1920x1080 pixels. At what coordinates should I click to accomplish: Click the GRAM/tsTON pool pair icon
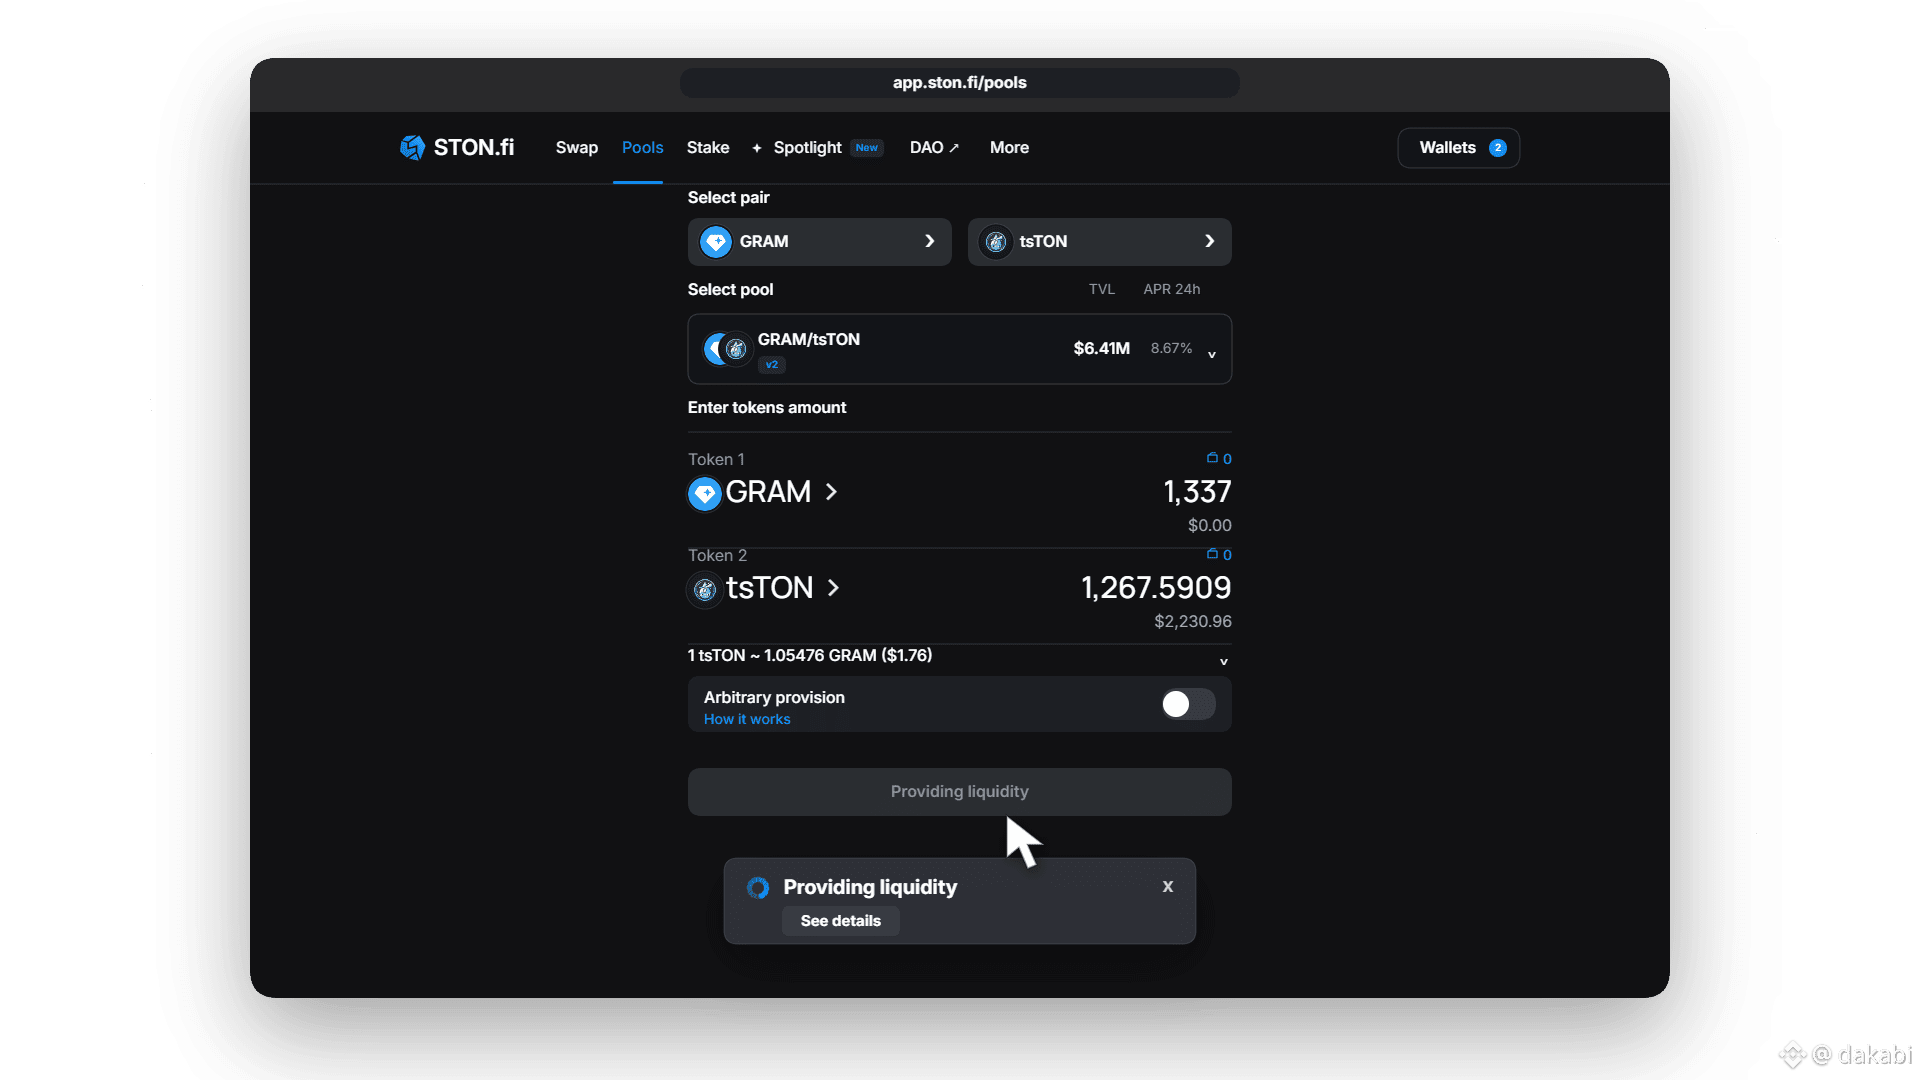click(x=726, y=349)
